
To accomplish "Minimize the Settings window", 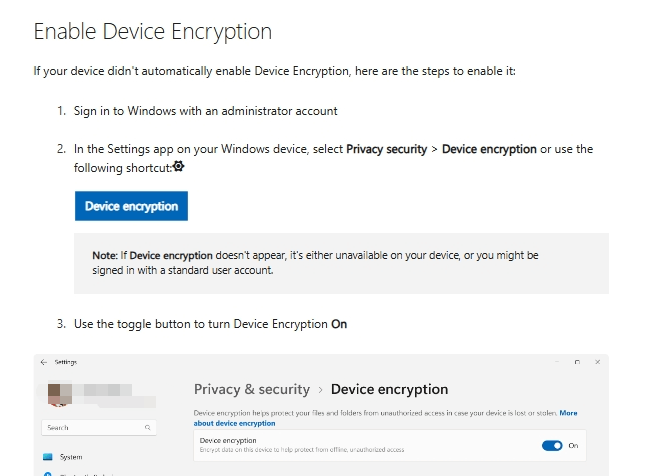I will click(x=557, y=361).
